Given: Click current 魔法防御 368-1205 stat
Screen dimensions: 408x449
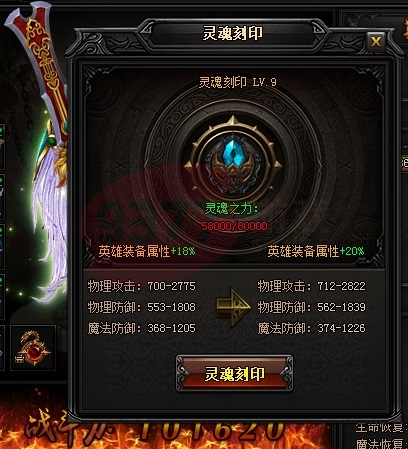Looking at the screenshot, I should (142, 328).
